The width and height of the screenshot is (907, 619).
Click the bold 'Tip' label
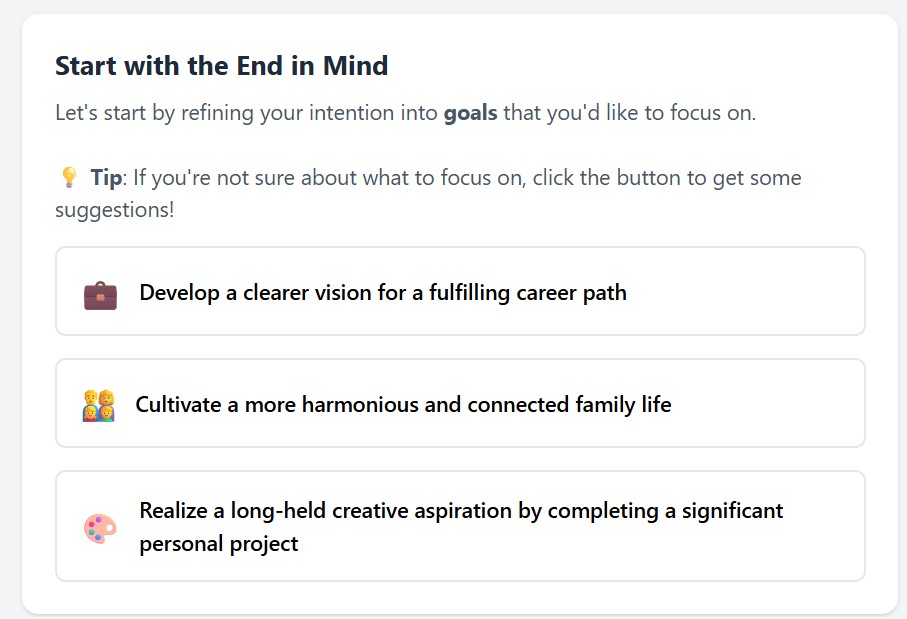point(105,178)
